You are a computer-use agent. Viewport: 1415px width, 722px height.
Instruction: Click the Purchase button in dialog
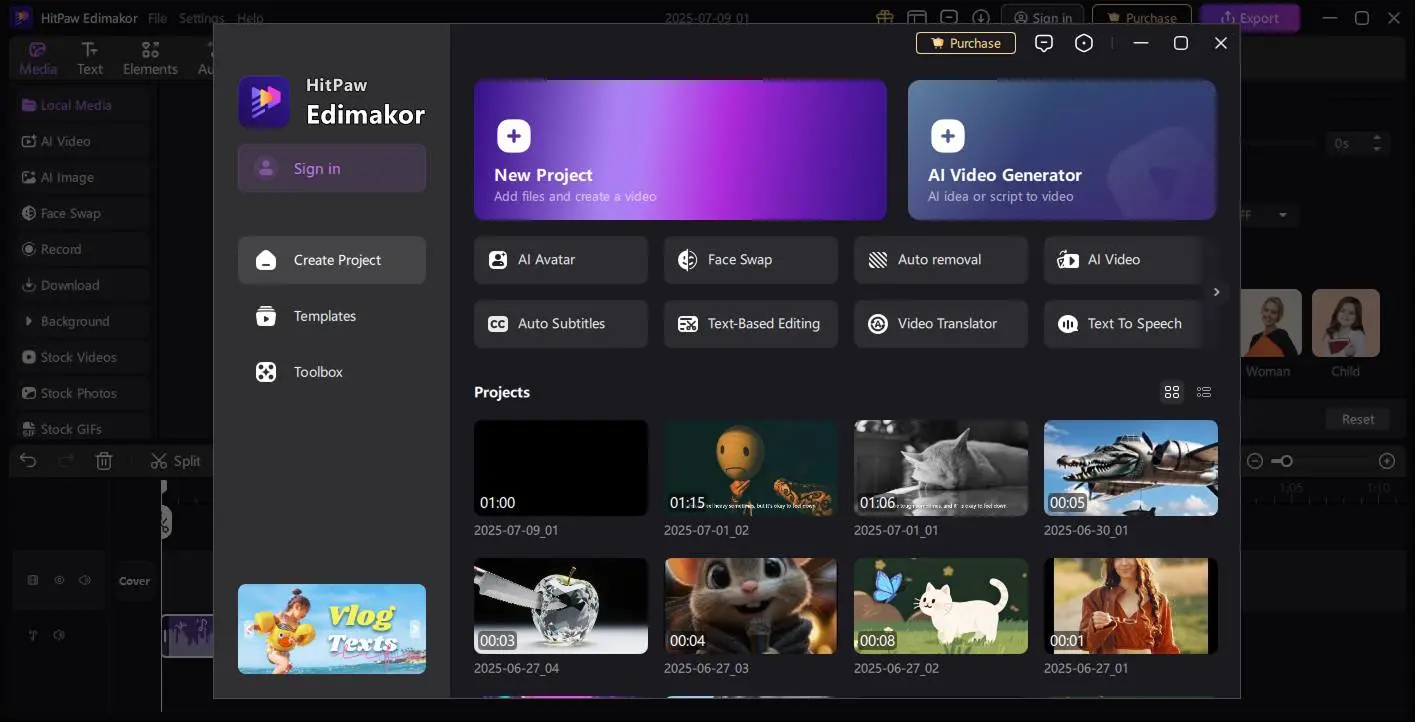pyautogui.click(x=965, y=43)
